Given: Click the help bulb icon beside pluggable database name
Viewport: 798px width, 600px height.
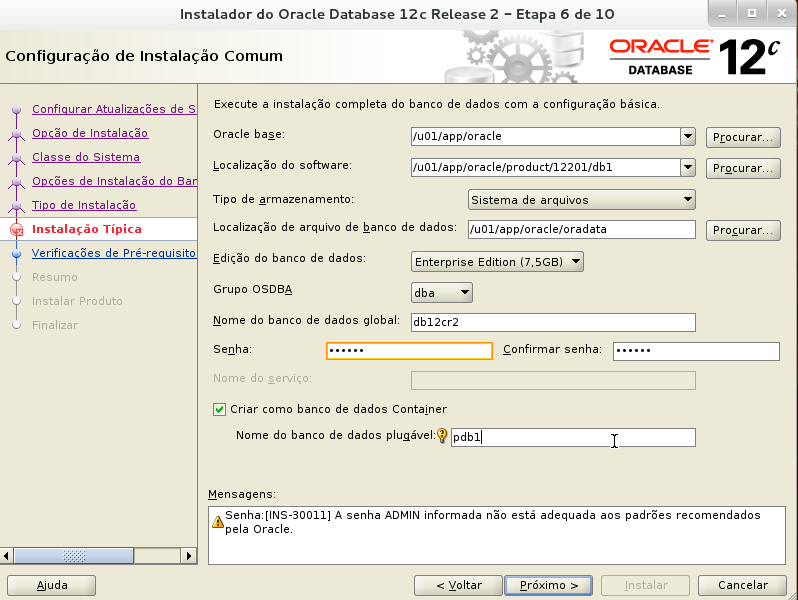Looking at the screenshot, I should coord(442,436).
